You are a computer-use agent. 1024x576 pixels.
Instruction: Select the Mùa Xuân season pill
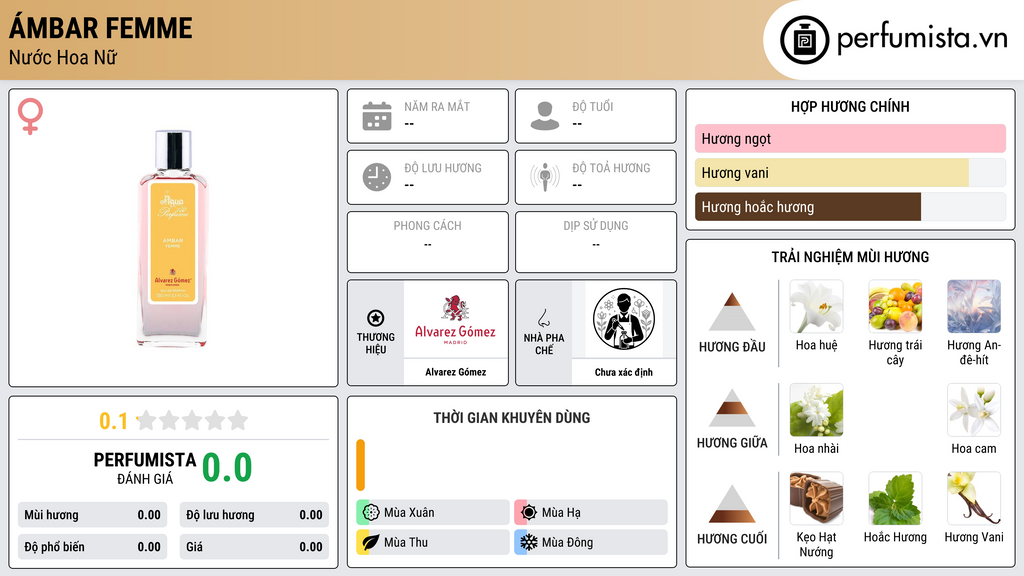(433, 513)
